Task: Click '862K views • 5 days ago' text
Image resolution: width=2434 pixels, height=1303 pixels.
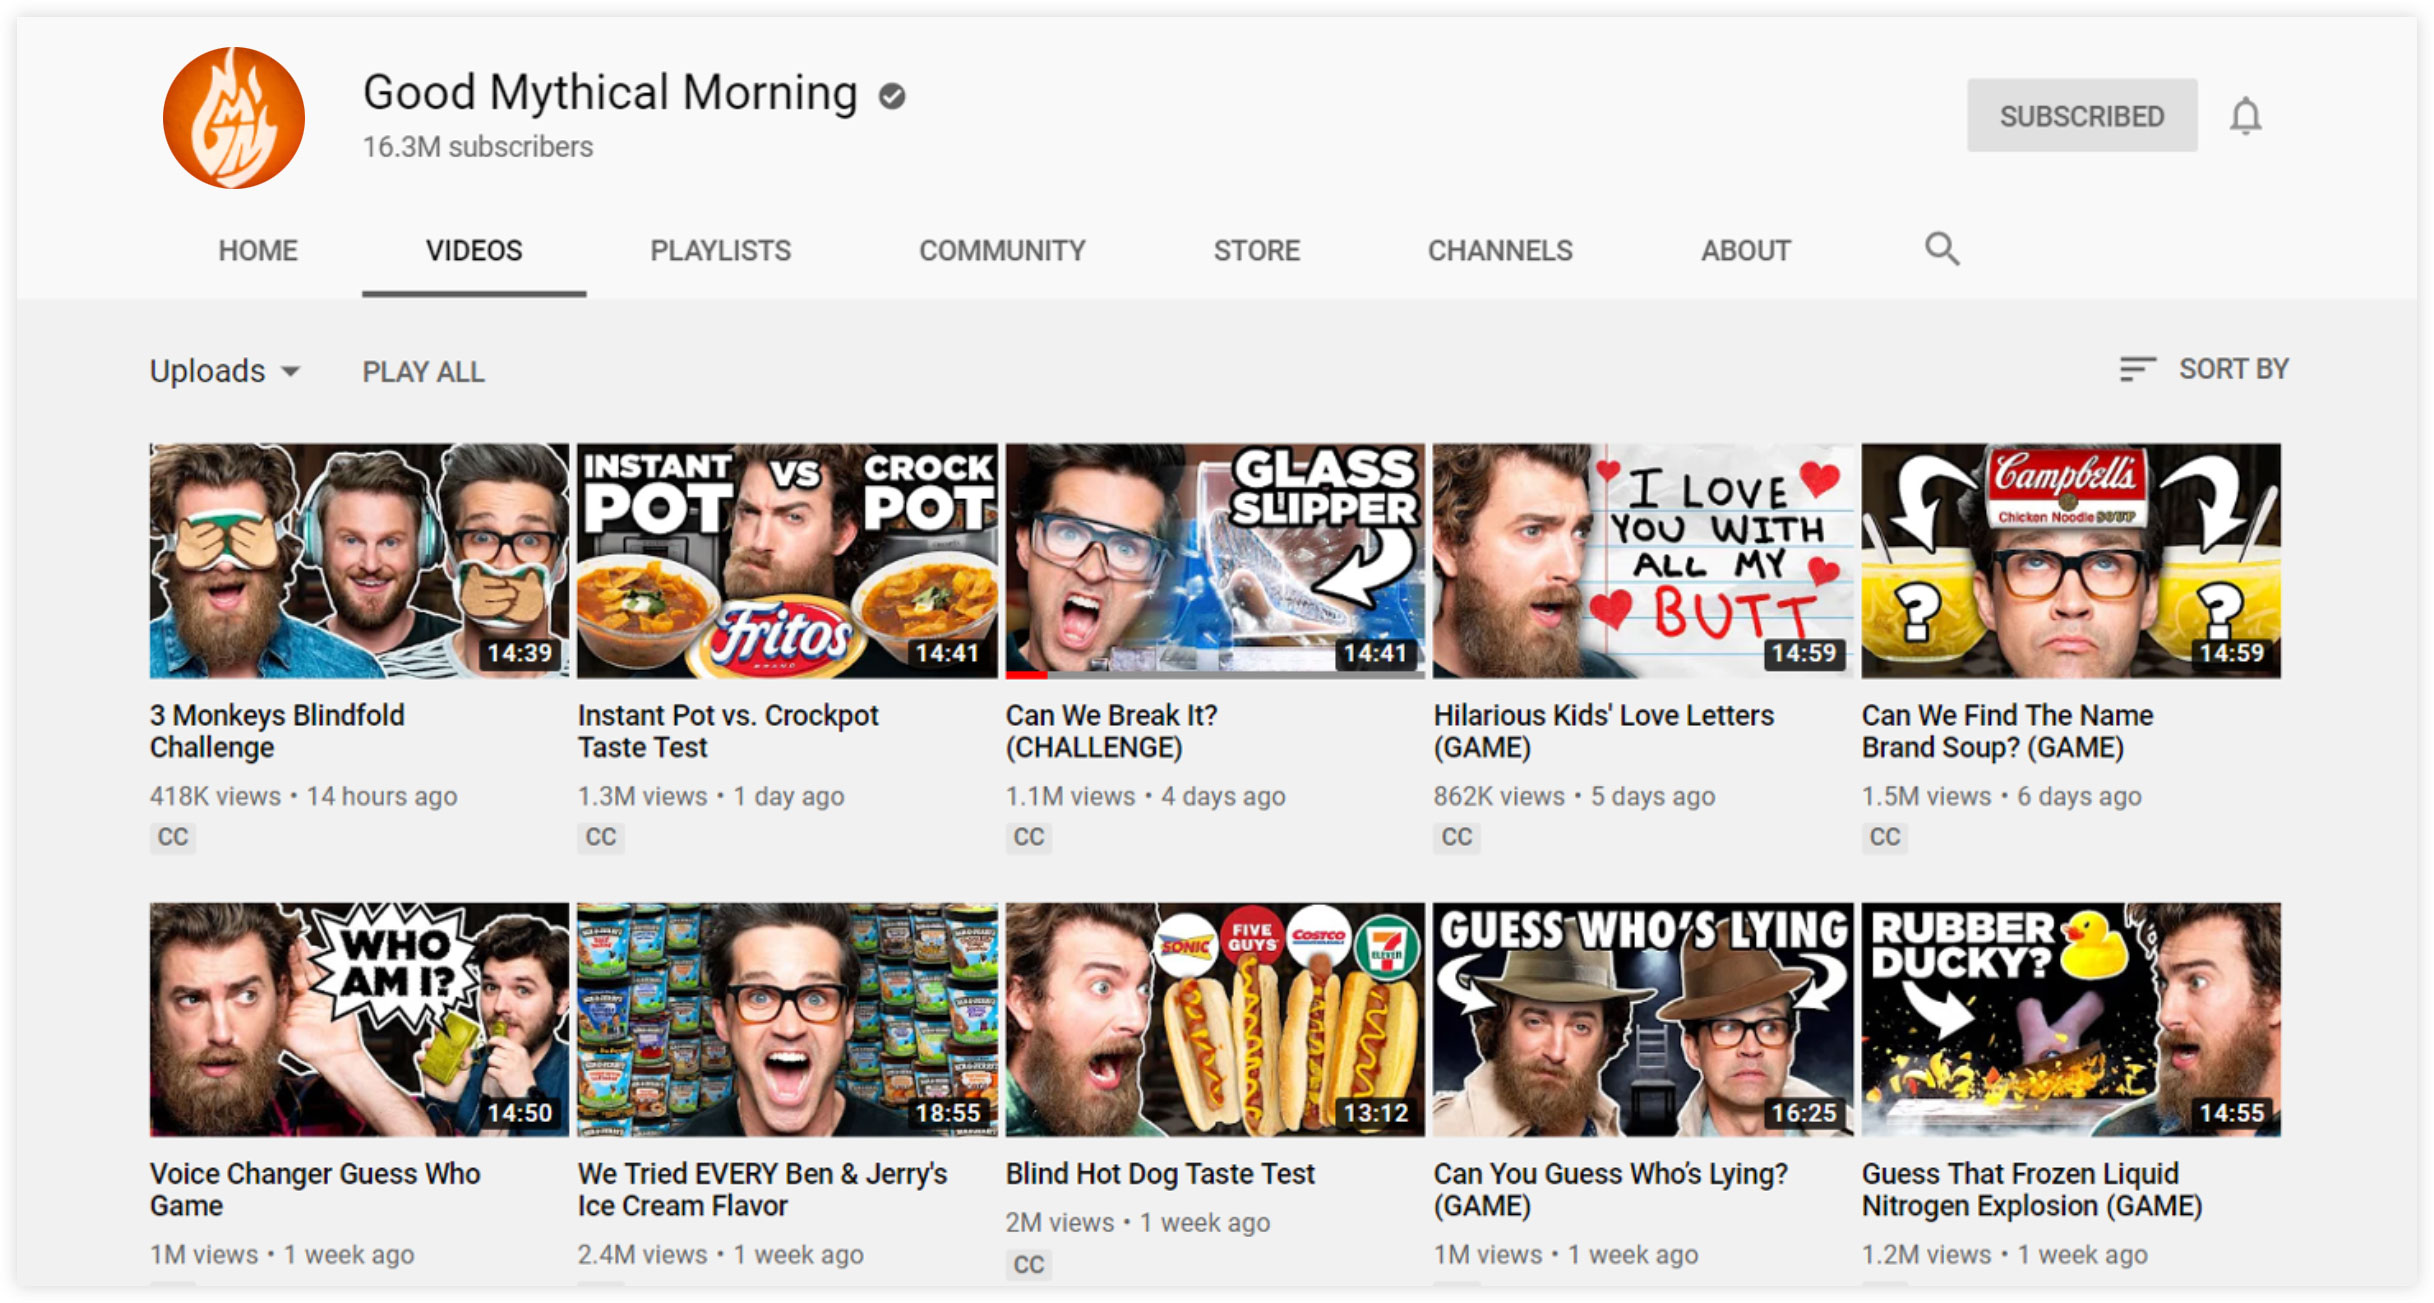Action: click(1575, 797)
